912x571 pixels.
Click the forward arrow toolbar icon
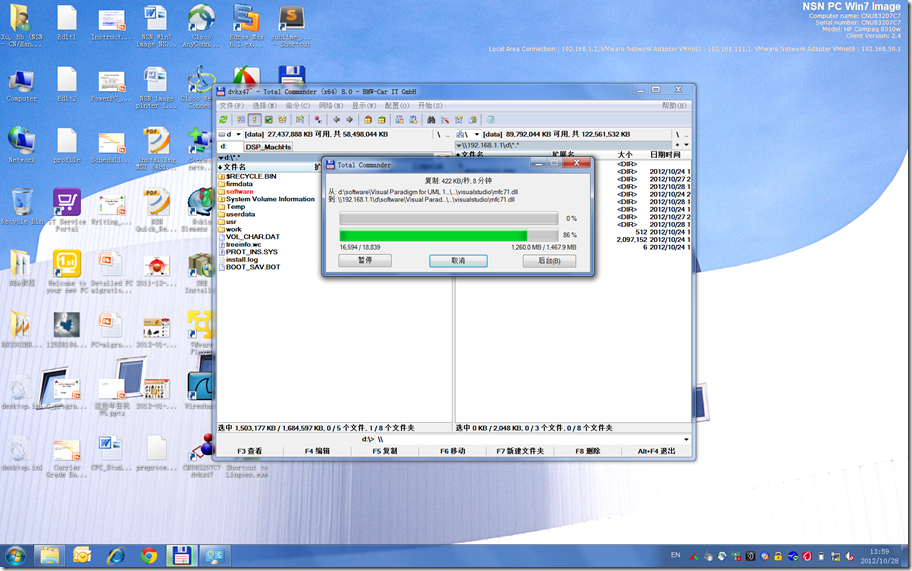coord(349,120)
